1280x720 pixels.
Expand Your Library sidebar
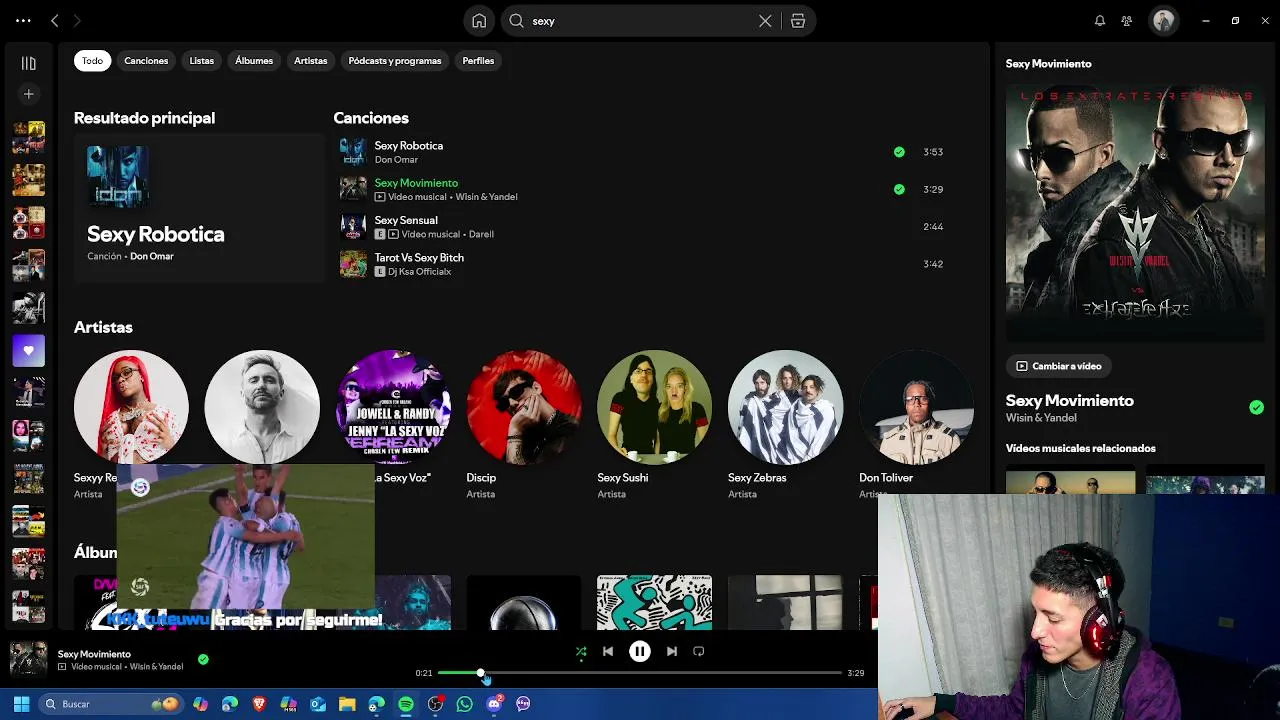[x=28, y=63]
